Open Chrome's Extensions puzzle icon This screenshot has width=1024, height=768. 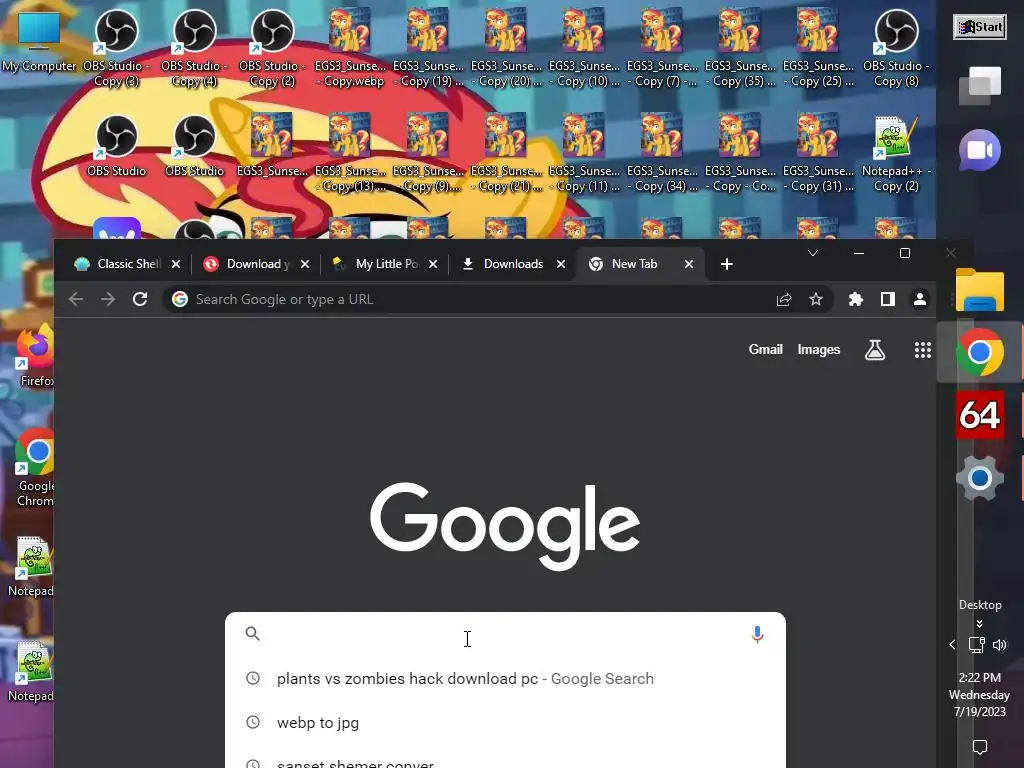coord(856,299)
